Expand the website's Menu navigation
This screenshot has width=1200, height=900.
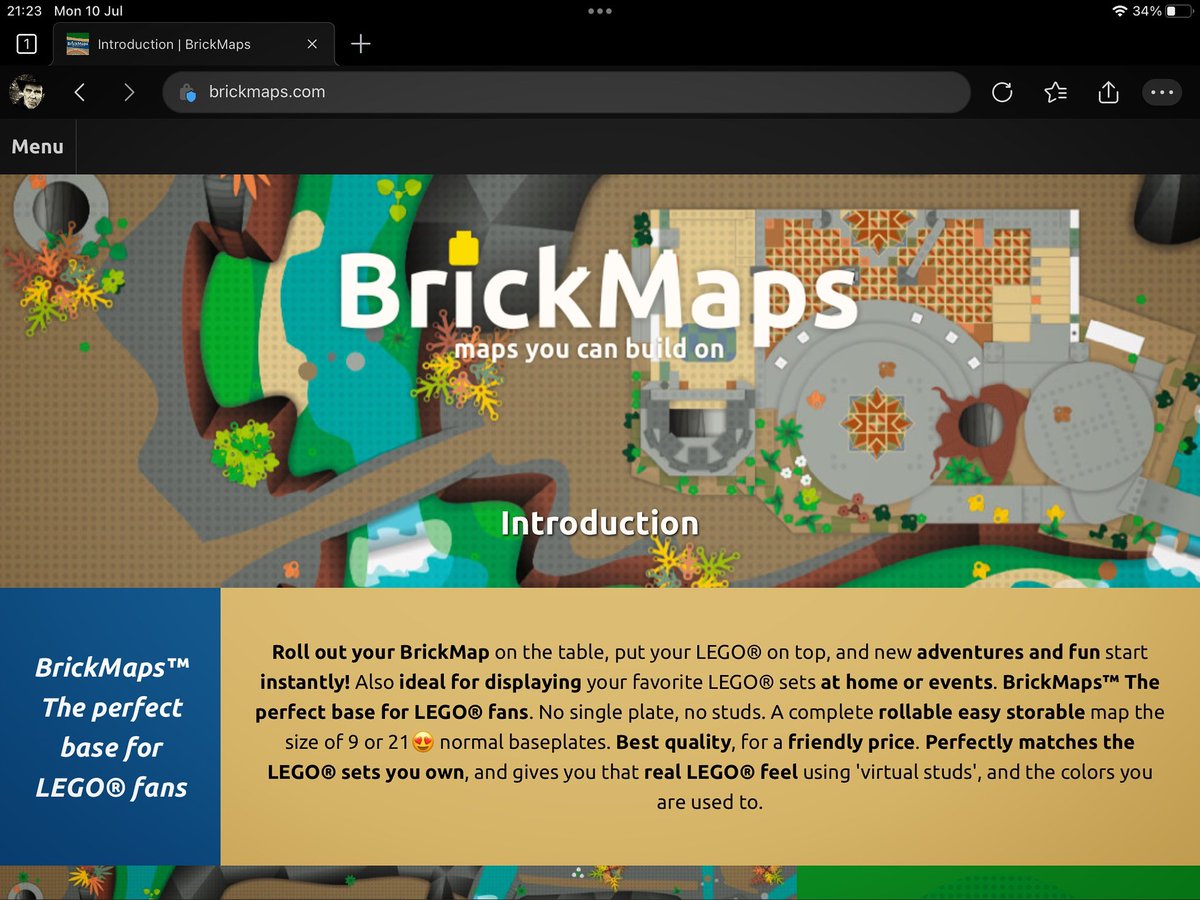click(x=37, y=146)
